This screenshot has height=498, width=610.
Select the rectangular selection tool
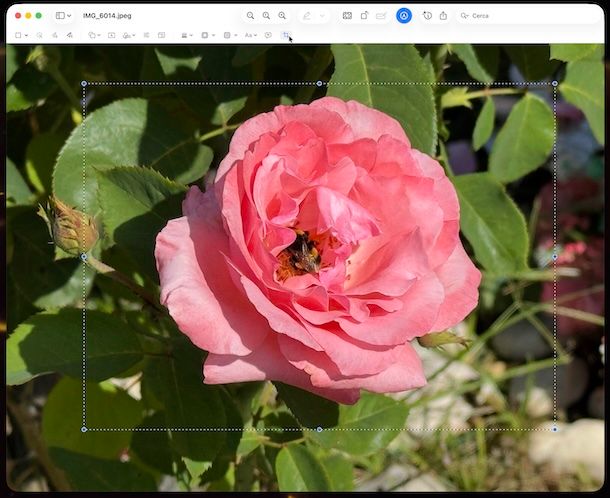click(18, 35)
